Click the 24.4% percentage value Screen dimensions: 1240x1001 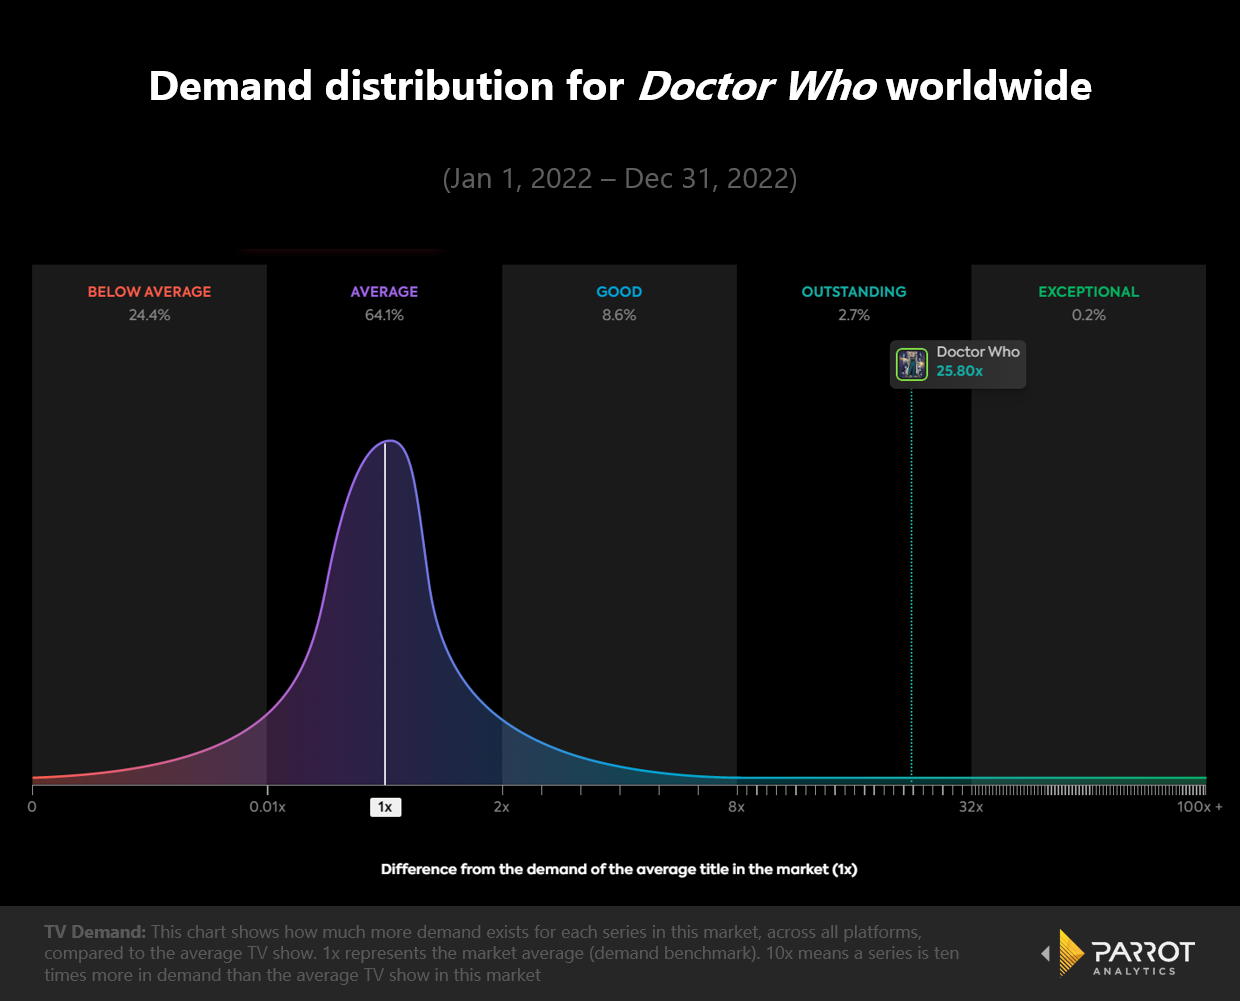click(x=149, y=315)
